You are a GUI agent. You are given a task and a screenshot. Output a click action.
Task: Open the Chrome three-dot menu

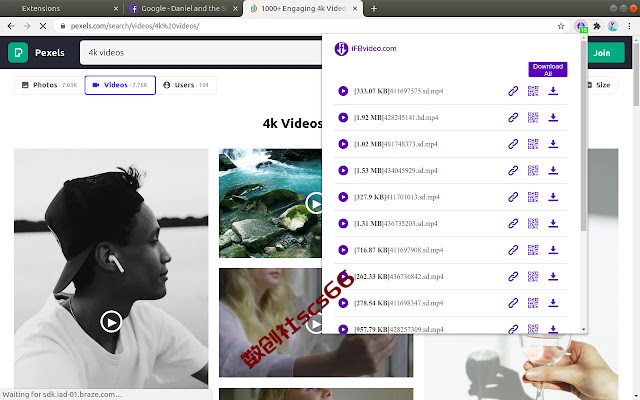629,26
